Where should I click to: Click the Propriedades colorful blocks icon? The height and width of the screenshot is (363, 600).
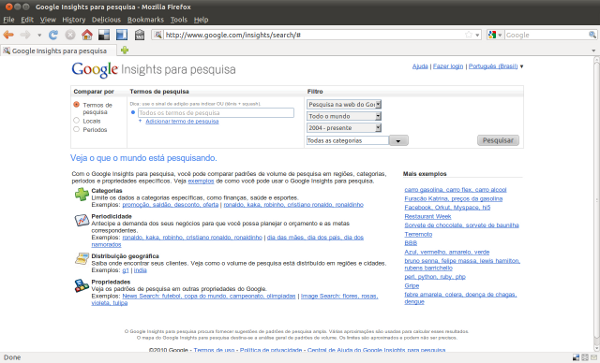[x=82, y=286]
